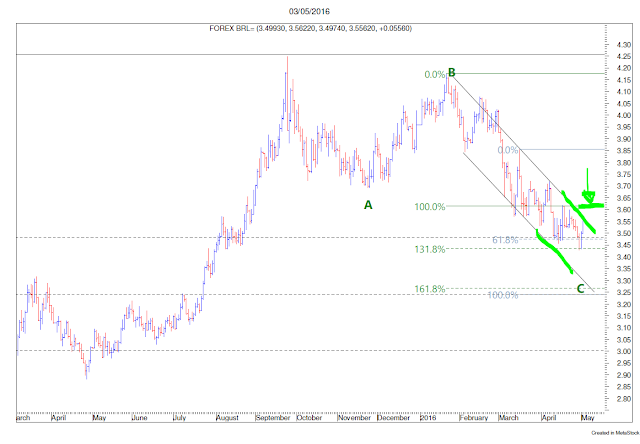Select the 161.8% Fibonacci level label
The width and height of the screenshot is (640, 444).
point(430,289)
